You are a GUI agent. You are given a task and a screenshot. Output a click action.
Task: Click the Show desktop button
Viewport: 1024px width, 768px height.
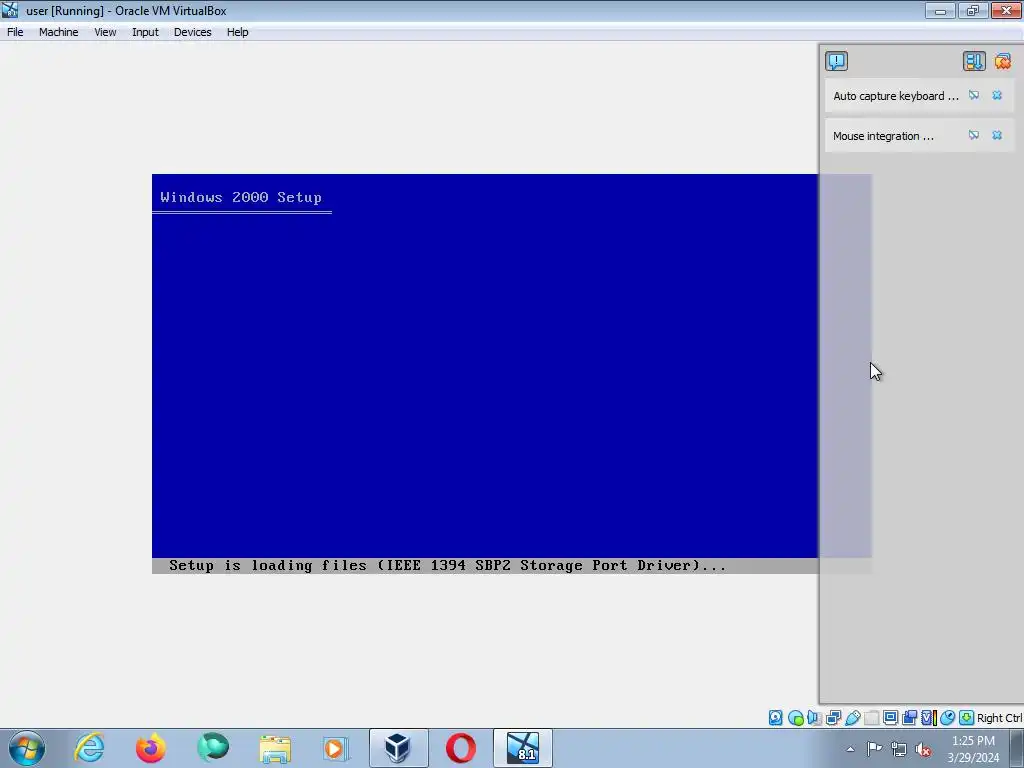[1017, 748]
